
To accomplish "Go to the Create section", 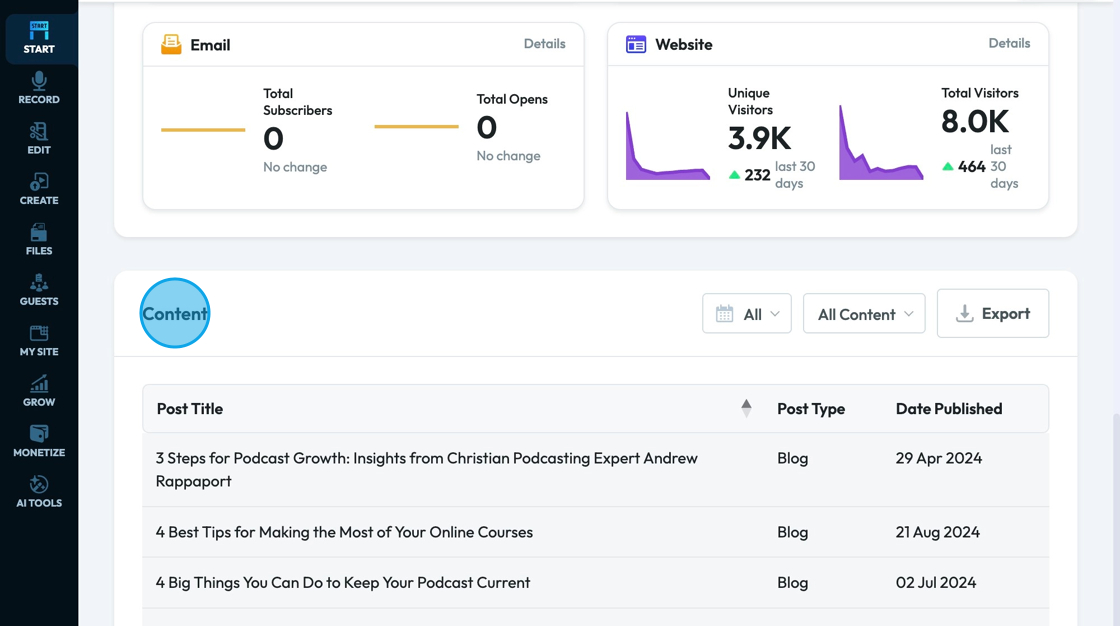I will point(39,189).
